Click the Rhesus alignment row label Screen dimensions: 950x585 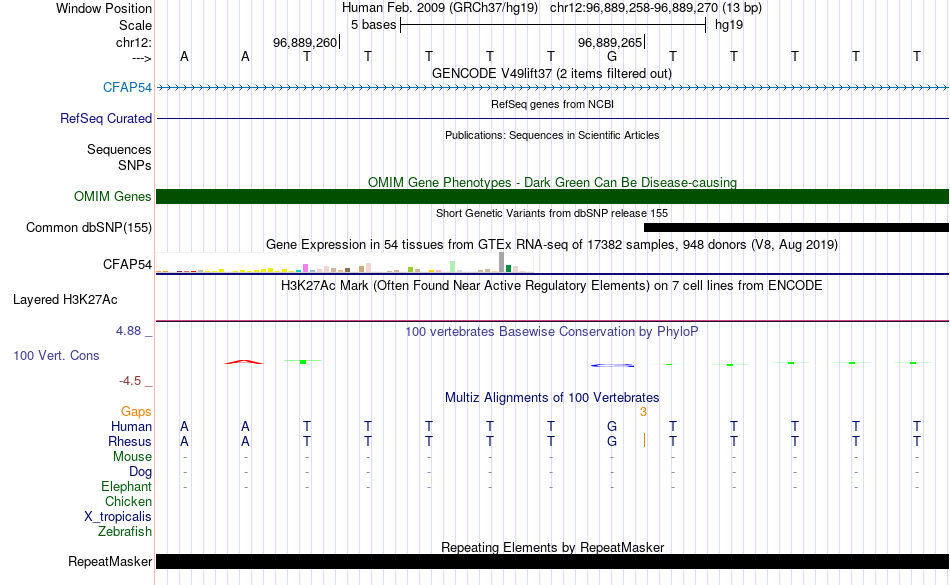[x=130, y=441]
